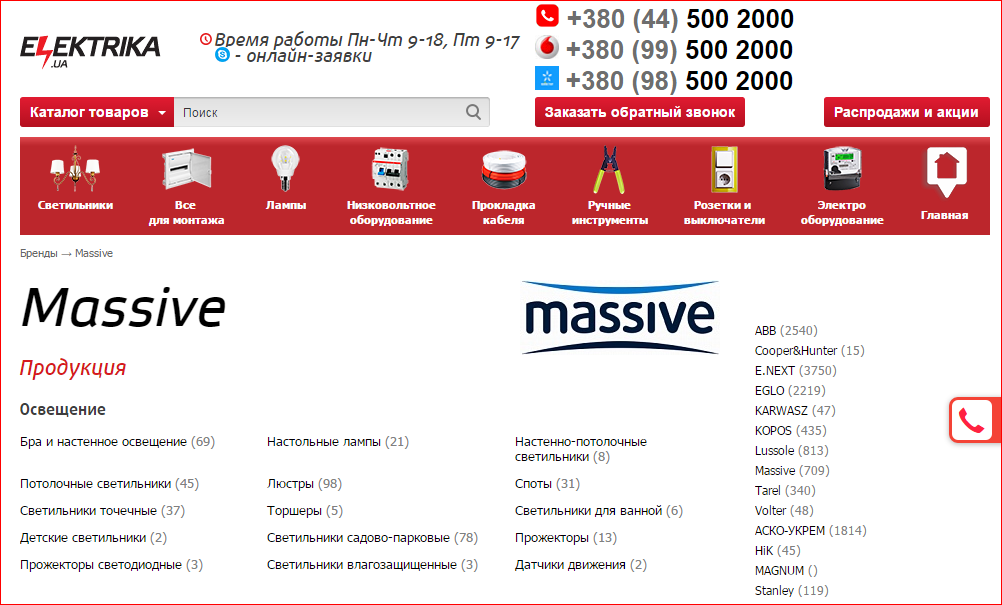Go to Бренды breadcrumb link
The height and width of the screenshot is (605, 1002).
(38, 254)
